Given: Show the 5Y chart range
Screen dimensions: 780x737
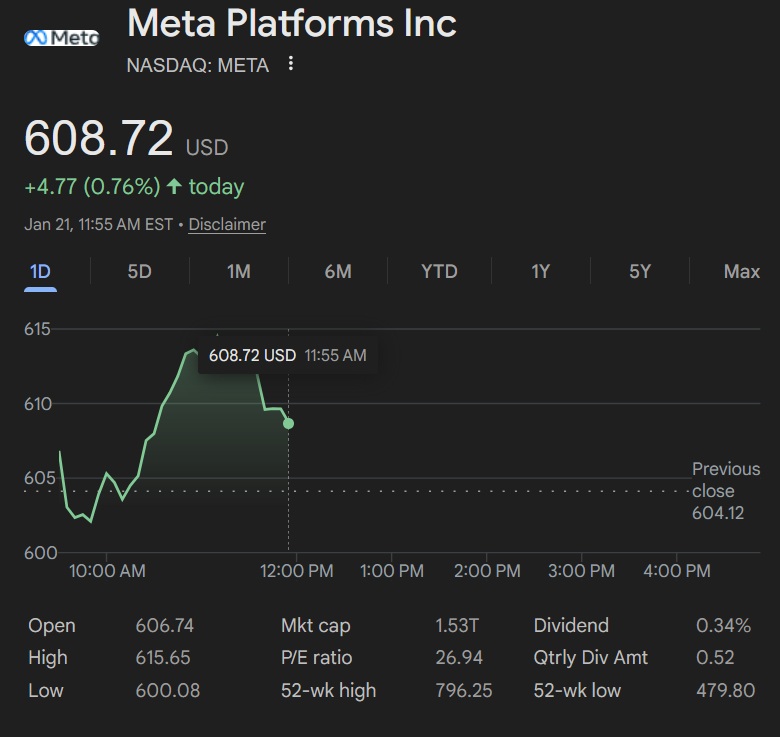Looking at the screenshot, I should click(640, 271).
